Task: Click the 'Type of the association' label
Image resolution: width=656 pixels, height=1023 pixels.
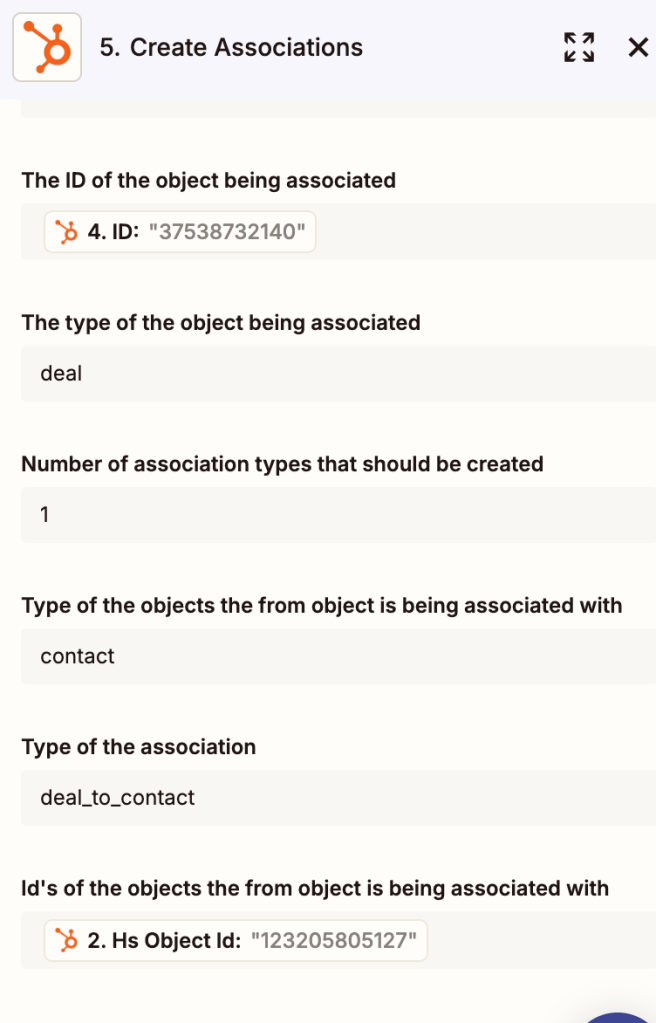Action: 138,747
